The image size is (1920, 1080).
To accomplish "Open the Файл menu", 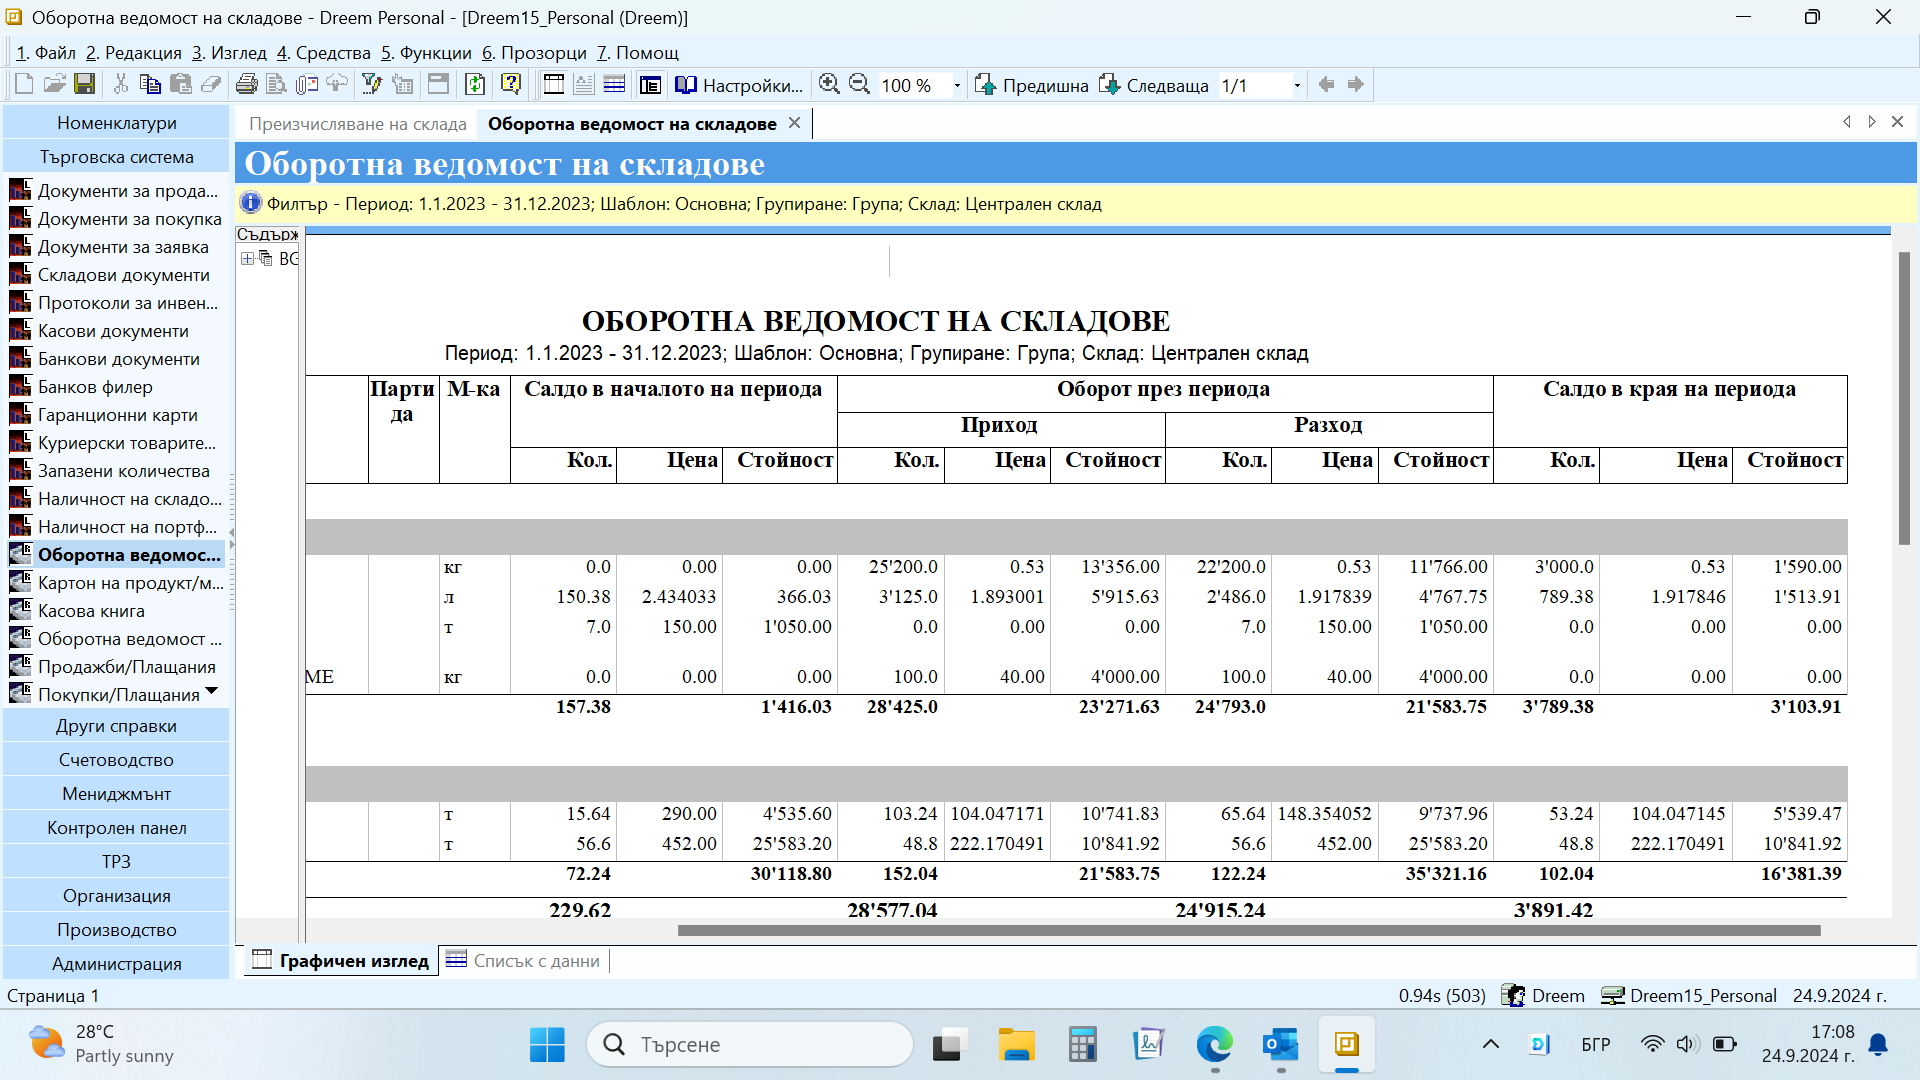I will tap(46, 53).
